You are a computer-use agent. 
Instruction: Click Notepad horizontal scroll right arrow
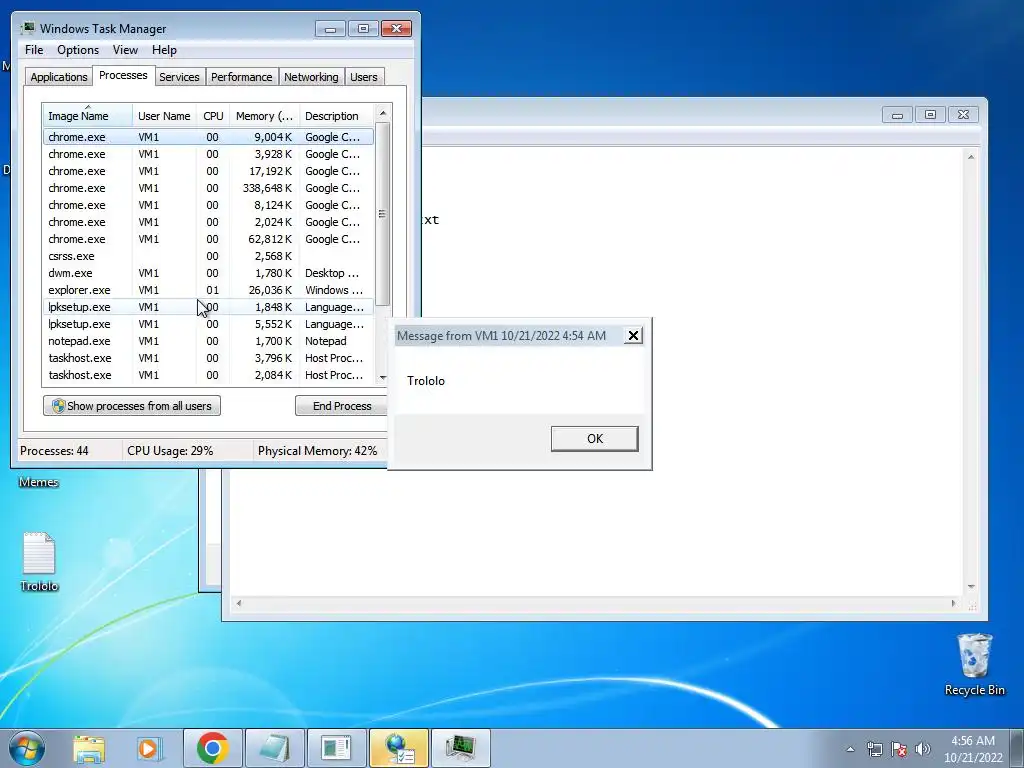click(x=953, y=603)
